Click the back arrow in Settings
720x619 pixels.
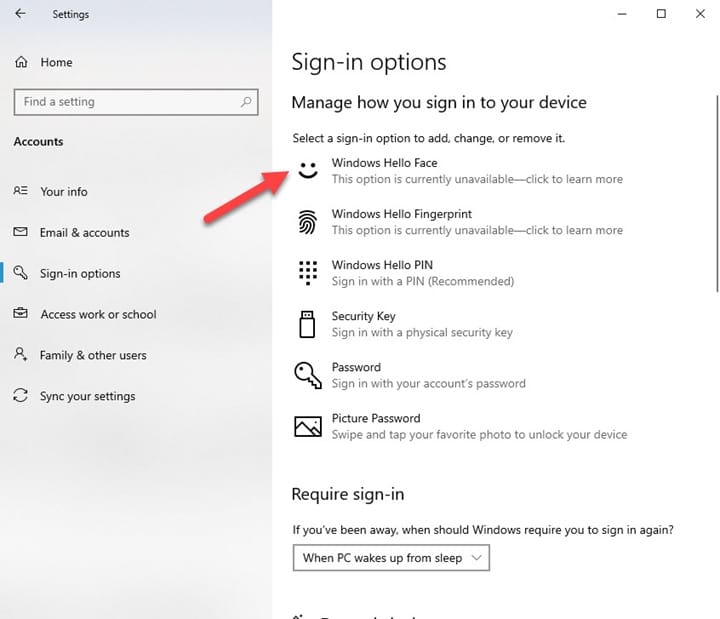pyautogui.click(x=20, y=14)
